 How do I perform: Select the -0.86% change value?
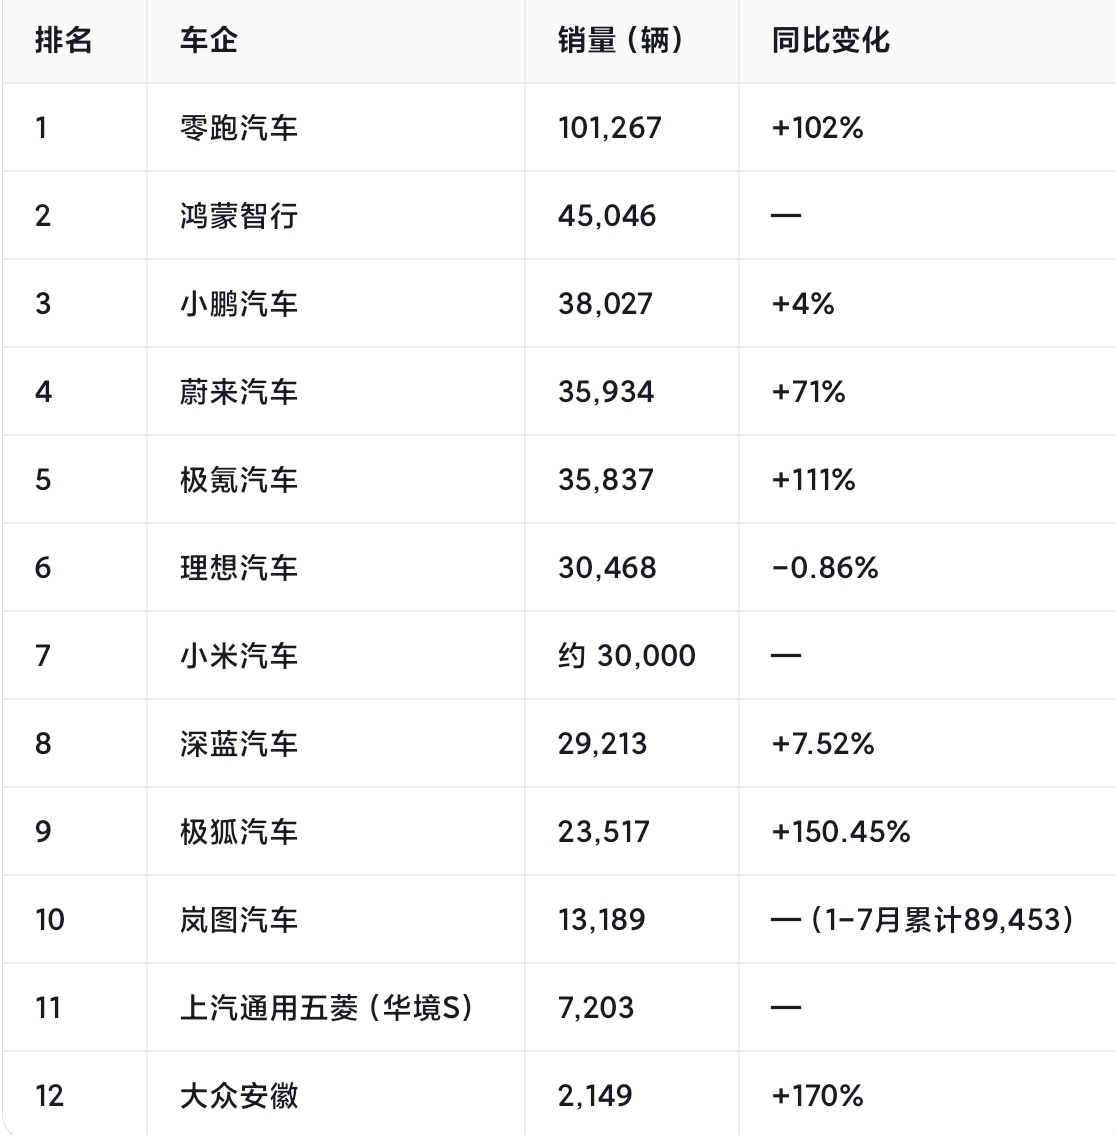[x=825, y=568]
